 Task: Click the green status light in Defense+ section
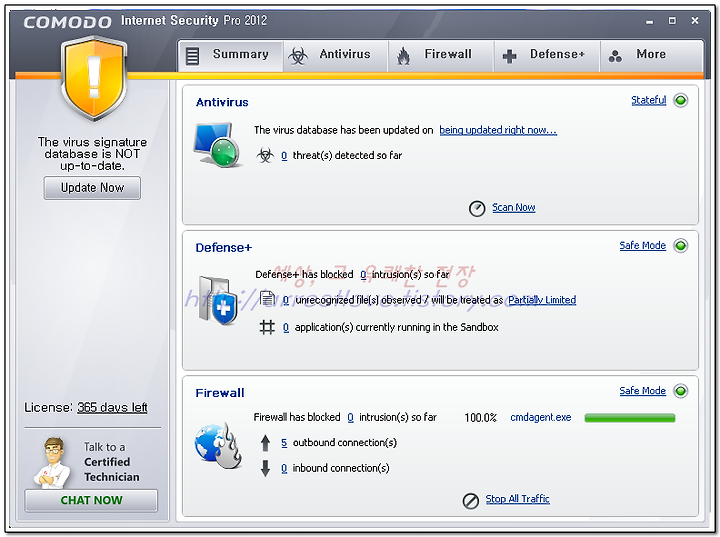point(681,246)
